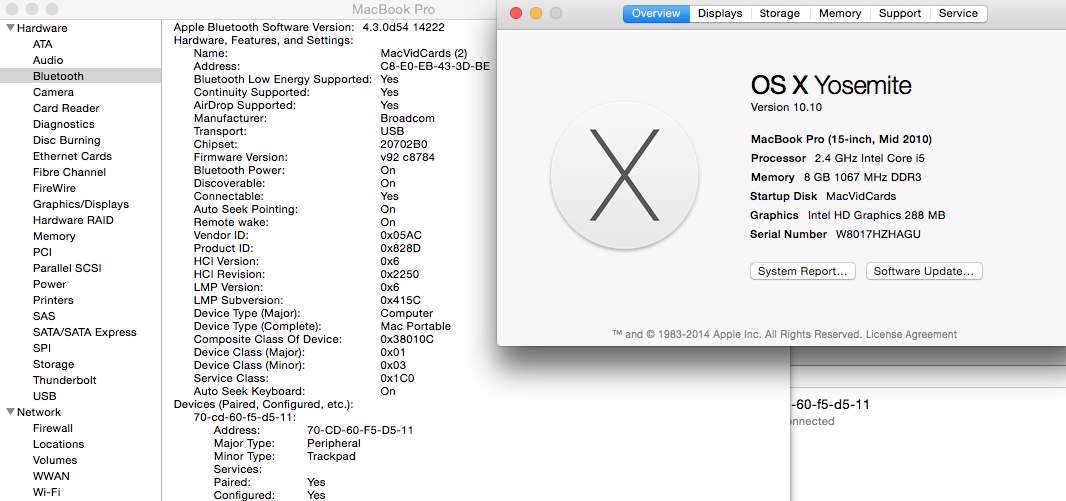Select SPI in the sidebar
The image size is (1066, 501).
coord(41,348)
